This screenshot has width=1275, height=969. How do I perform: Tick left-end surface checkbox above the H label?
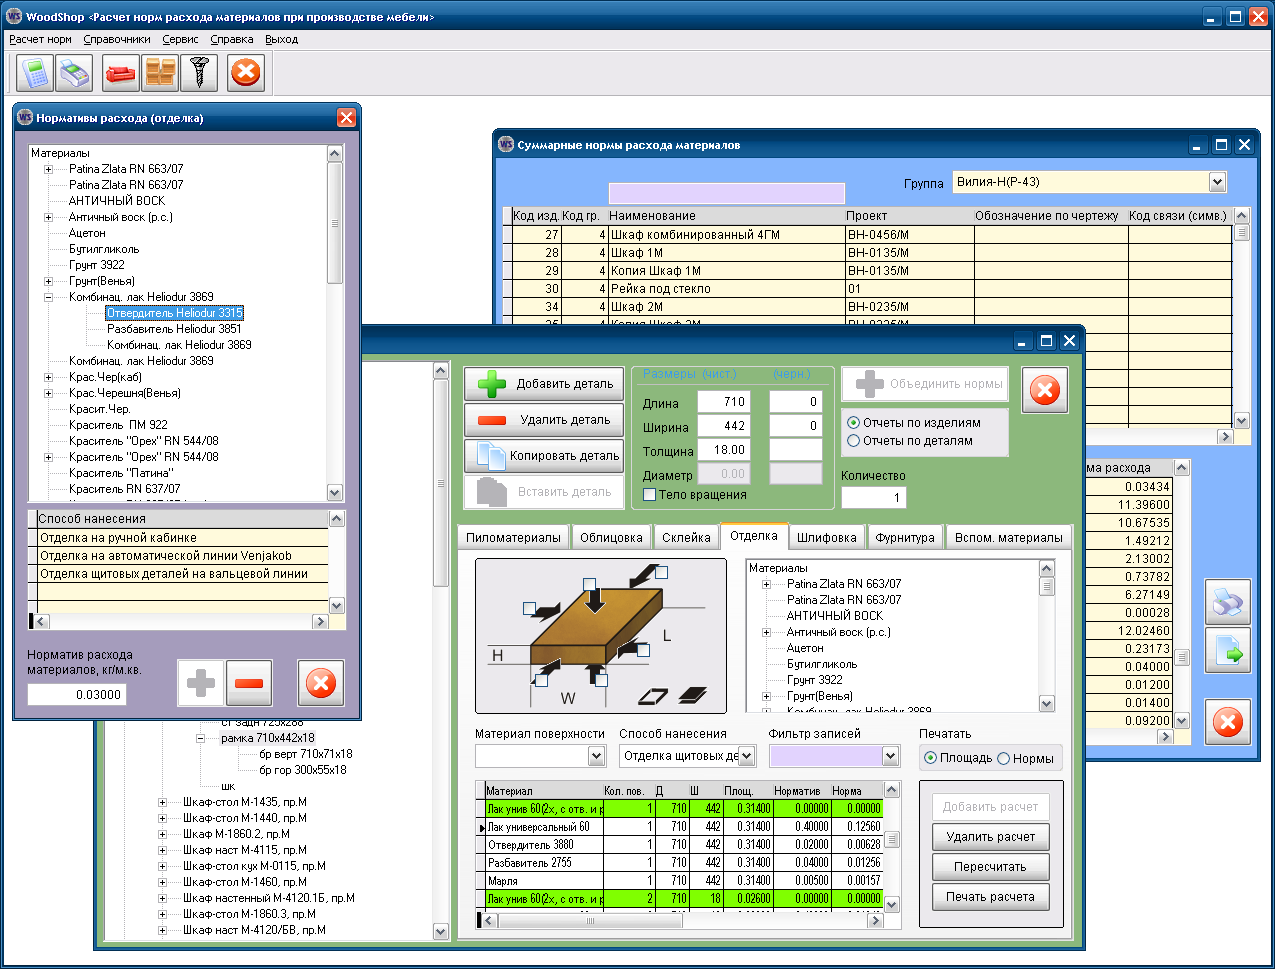tap(529, 608)
